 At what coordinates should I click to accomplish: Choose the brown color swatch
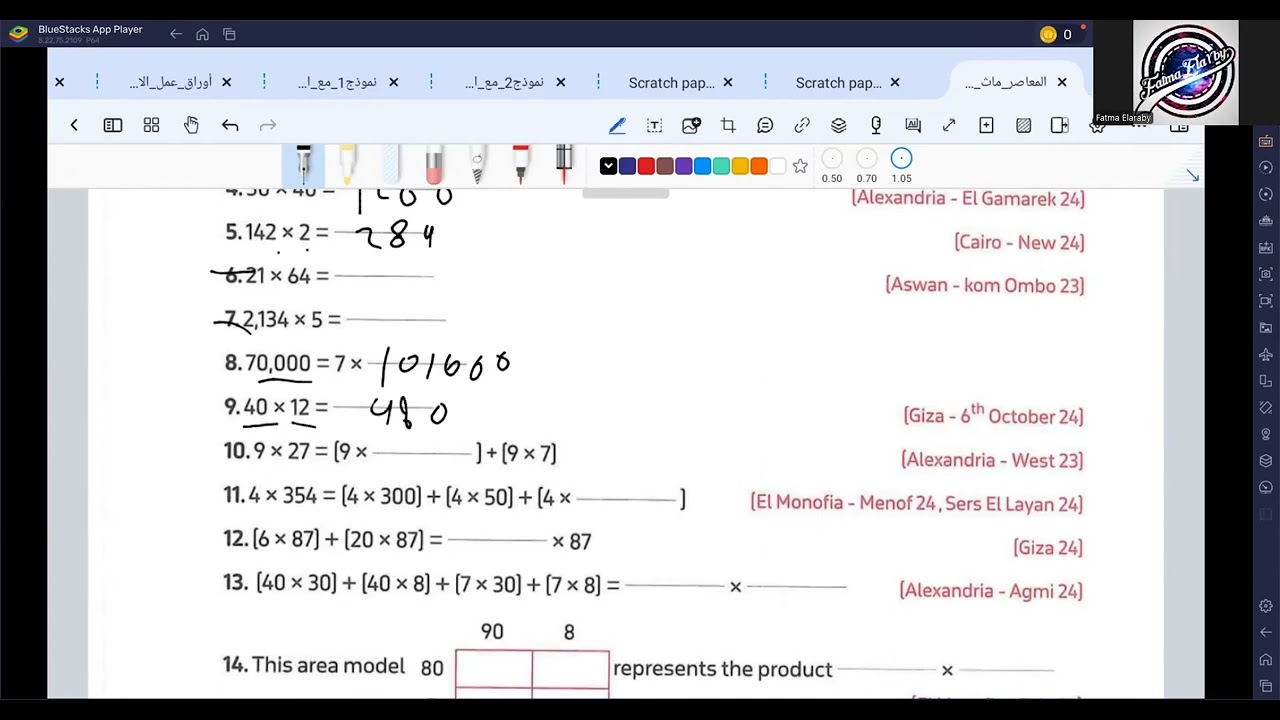click(x=665, y=166)
